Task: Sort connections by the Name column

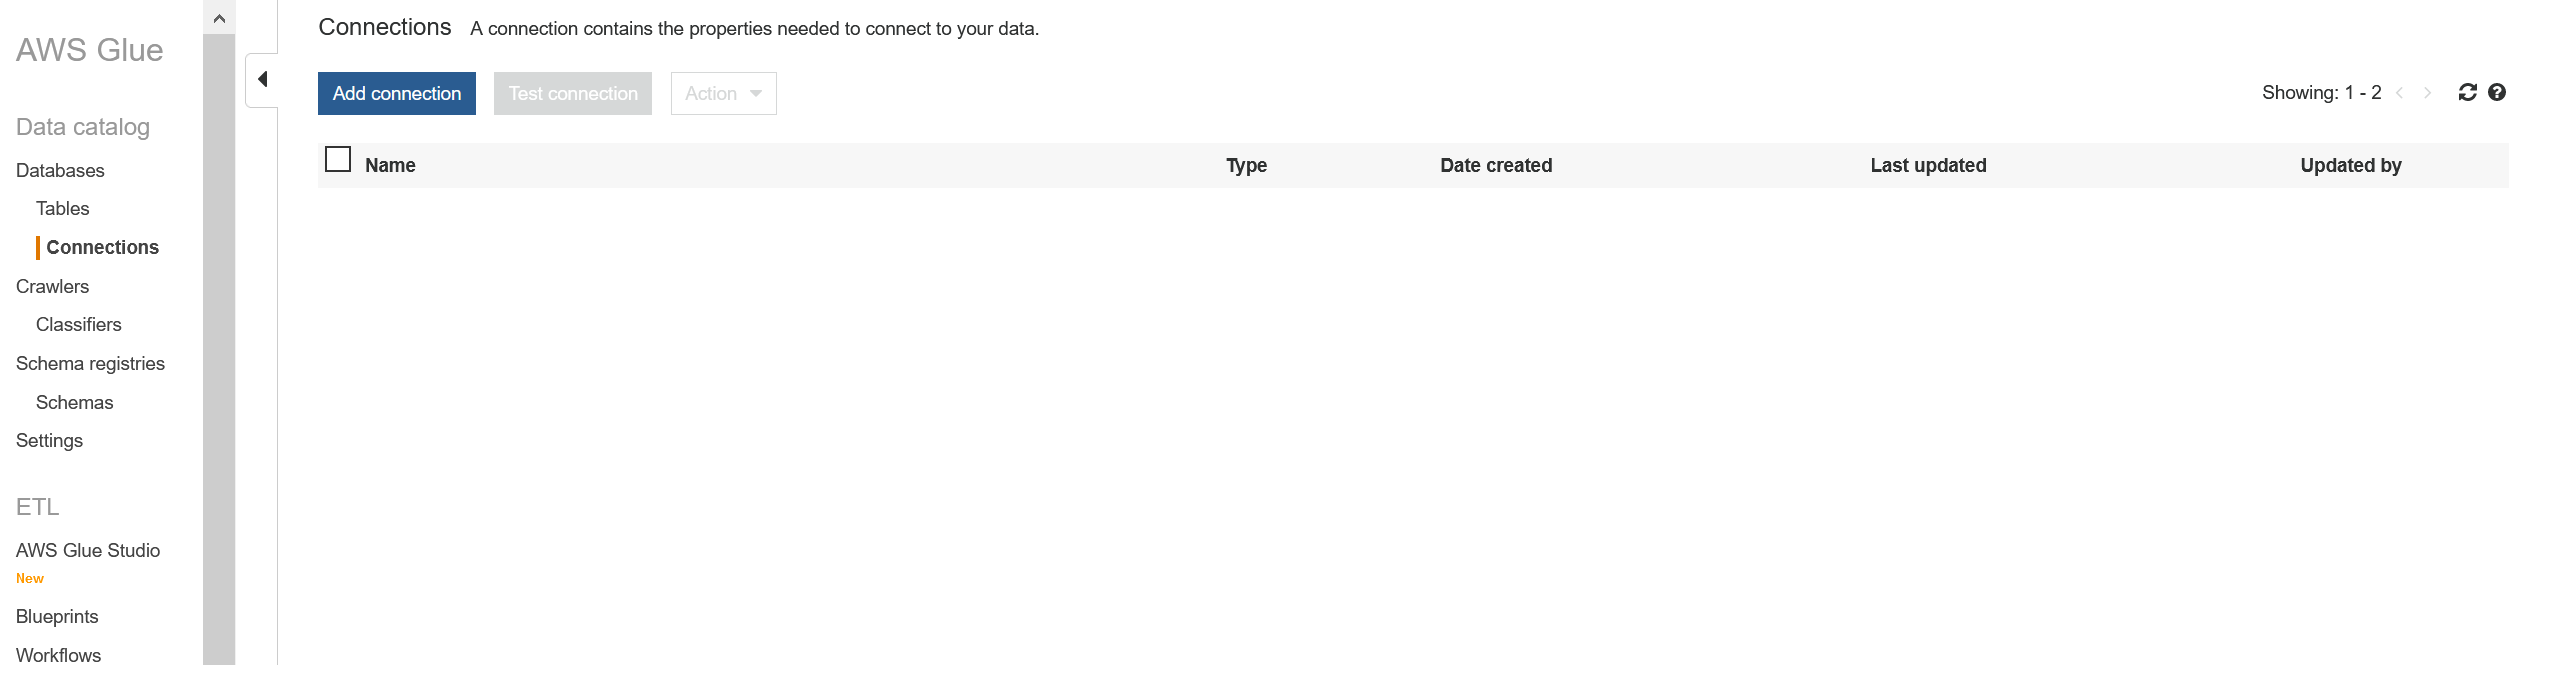Action: 390,166
